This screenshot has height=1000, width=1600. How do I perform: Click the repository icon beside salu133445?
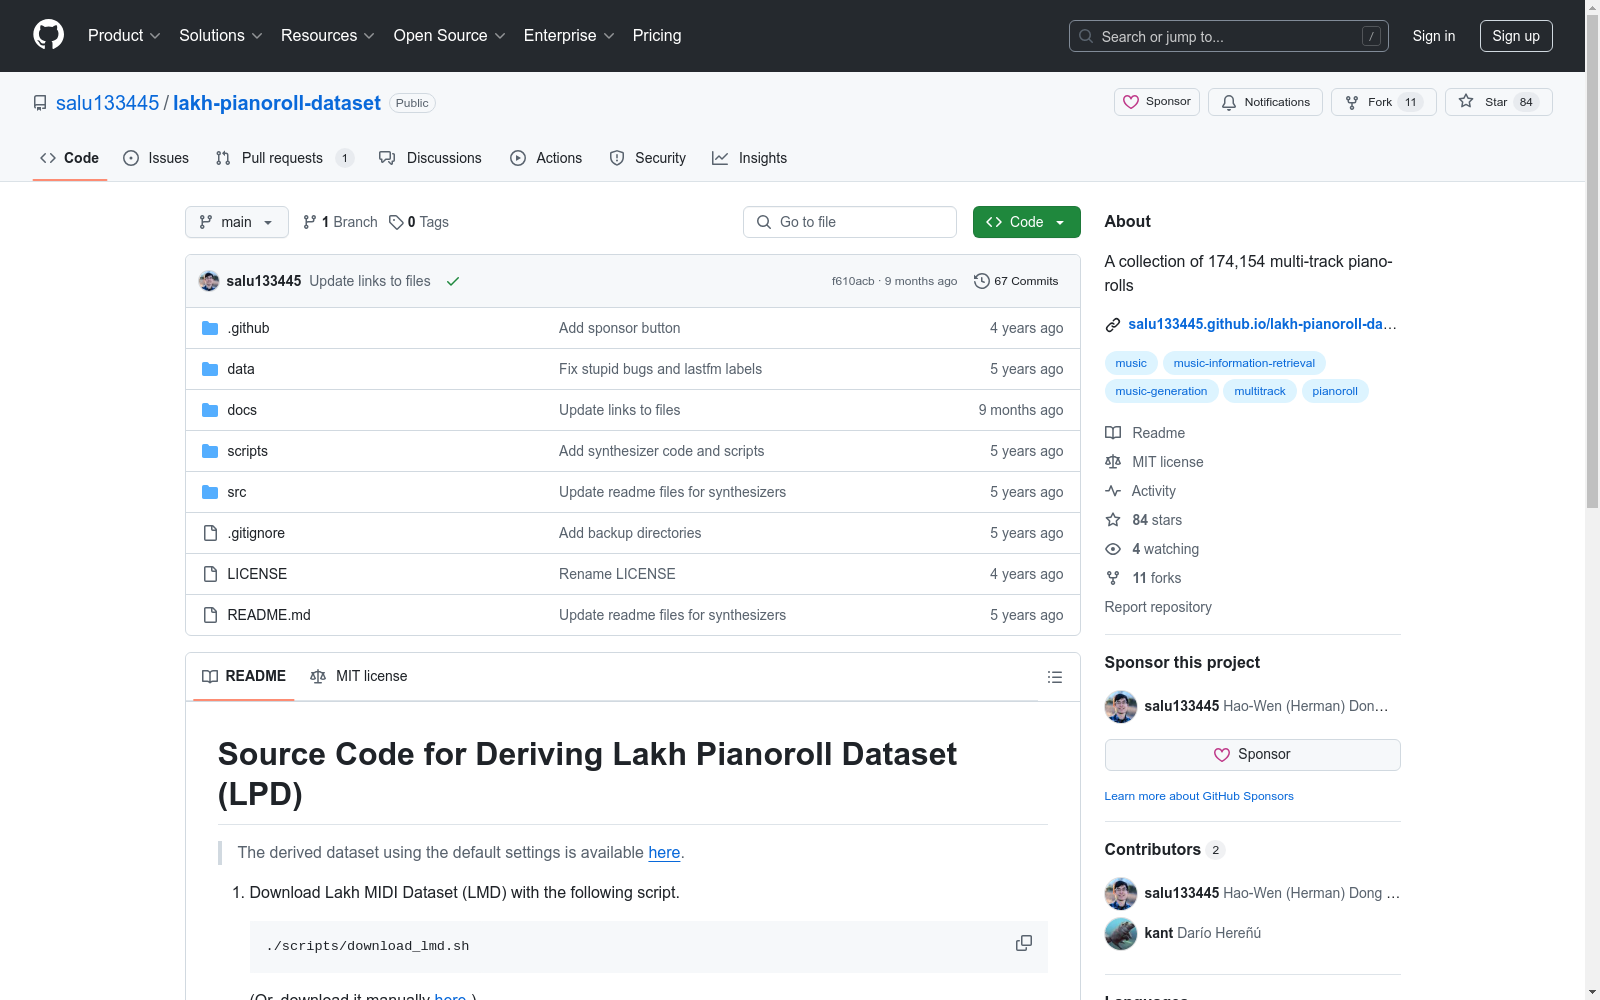click(x=40, y=103)
